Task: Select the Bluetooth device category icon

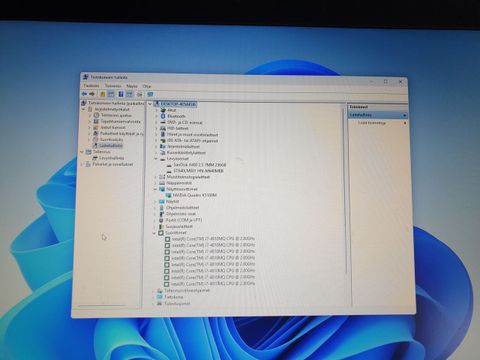Action: pos(163,116)
